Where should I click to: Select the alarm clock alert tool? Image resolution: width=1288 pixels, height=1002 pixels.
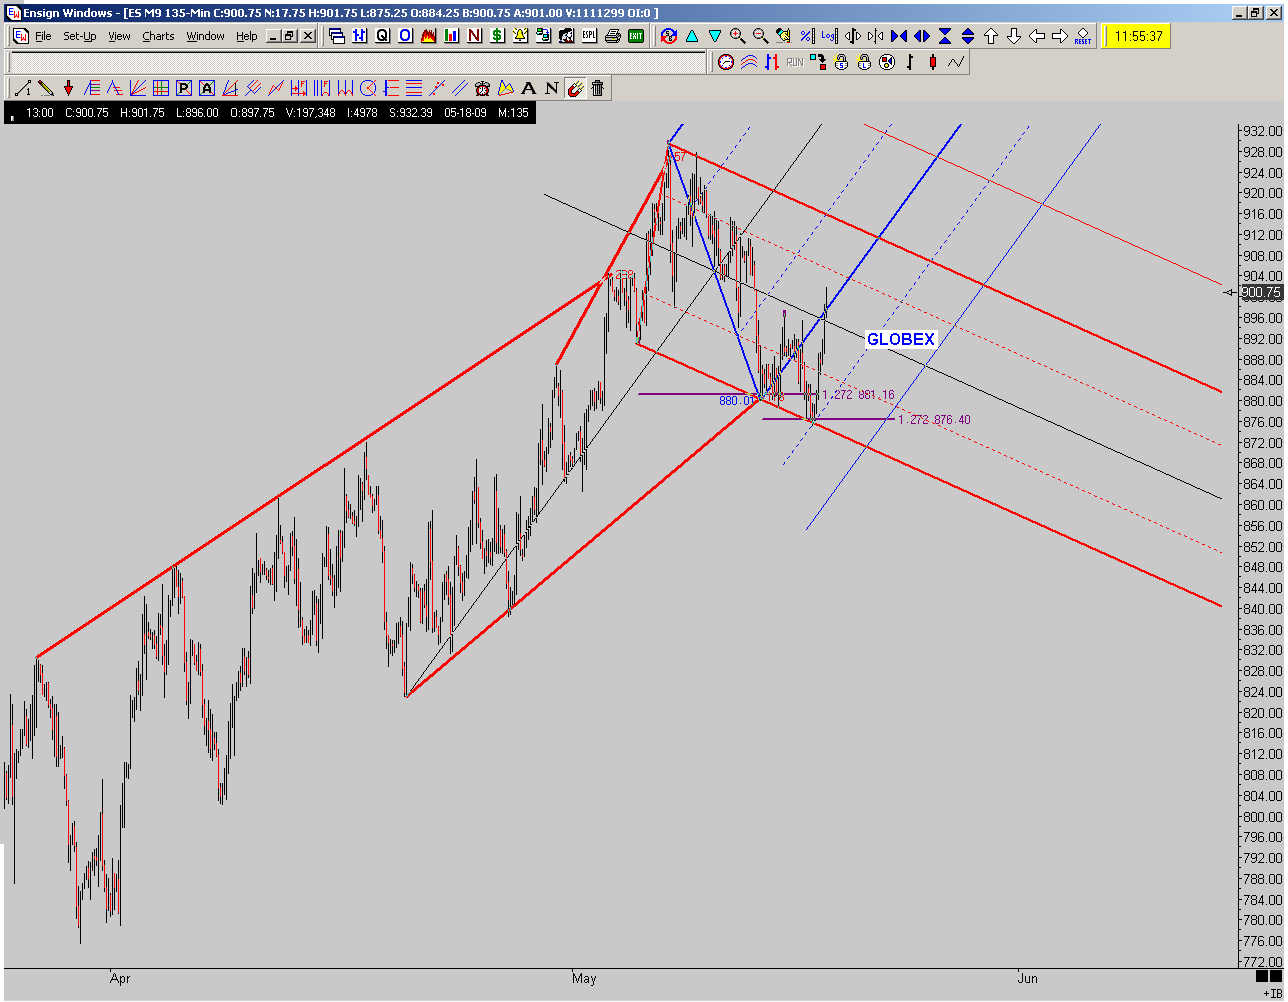tap(483, 88)
